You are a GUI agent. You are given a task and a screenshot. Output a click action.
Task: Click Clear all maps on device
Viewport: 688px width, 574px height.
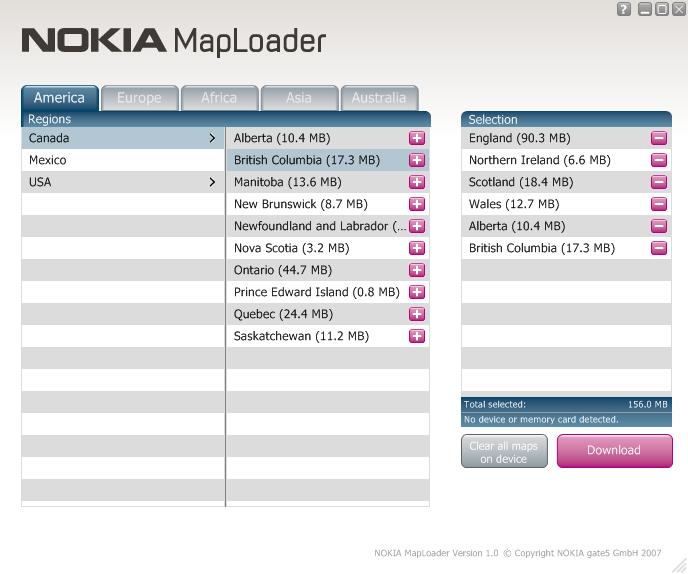tap(504, 451)
